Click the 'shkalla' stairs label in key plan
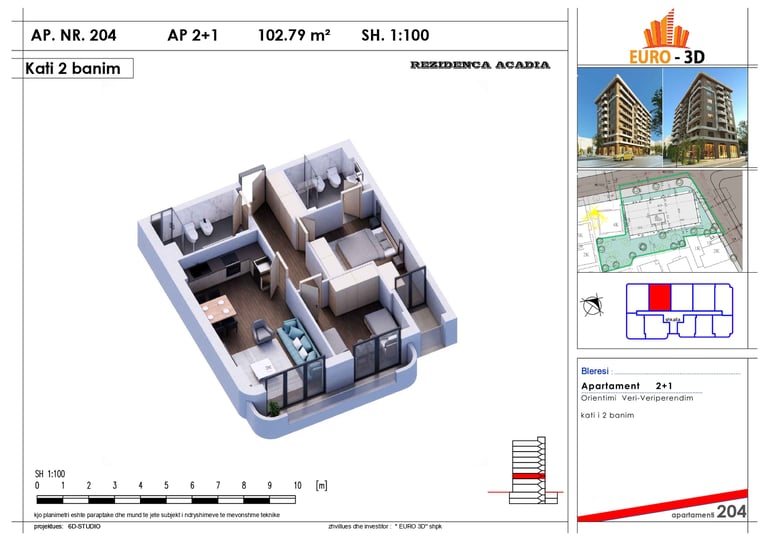 tap(673, 319)
